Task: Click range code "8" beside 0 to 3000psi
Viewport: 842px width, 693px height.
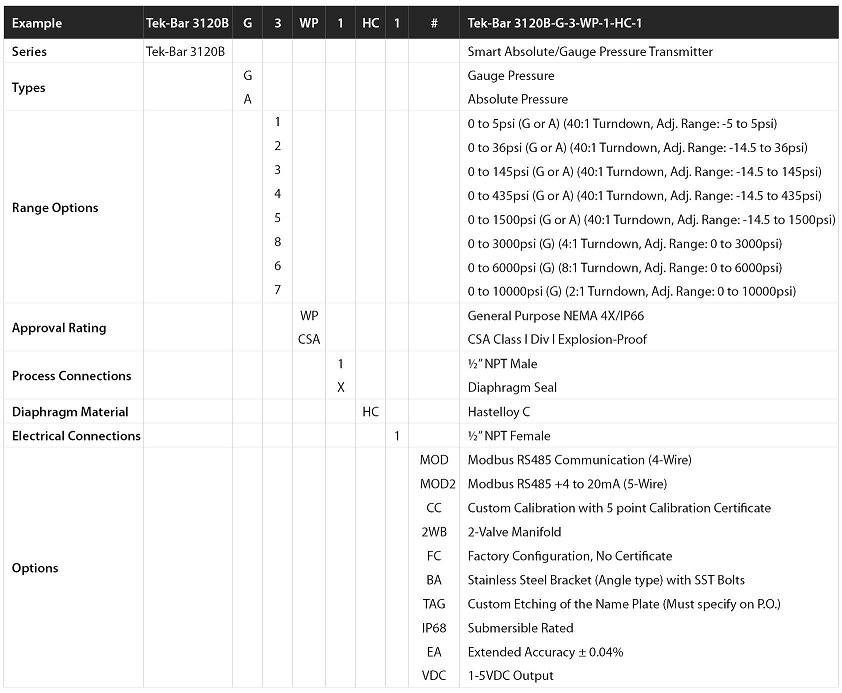Action: click(278, 242)
